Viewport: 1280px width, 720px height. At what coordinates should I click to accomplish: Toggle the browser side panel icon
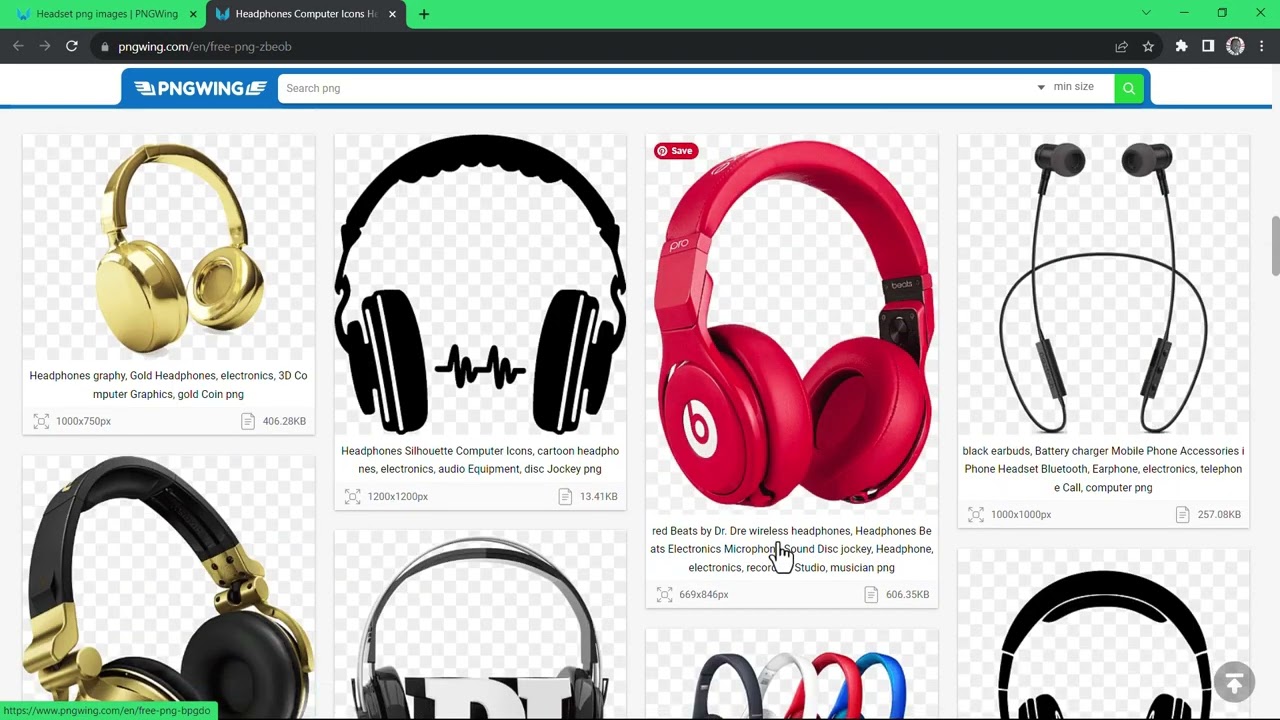(1208, 46)
